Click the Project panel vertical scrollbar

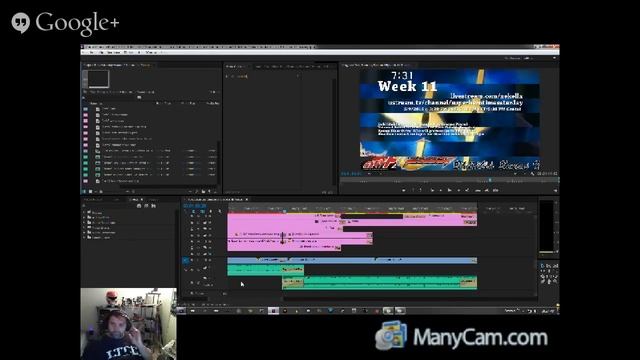coord(219,163)
